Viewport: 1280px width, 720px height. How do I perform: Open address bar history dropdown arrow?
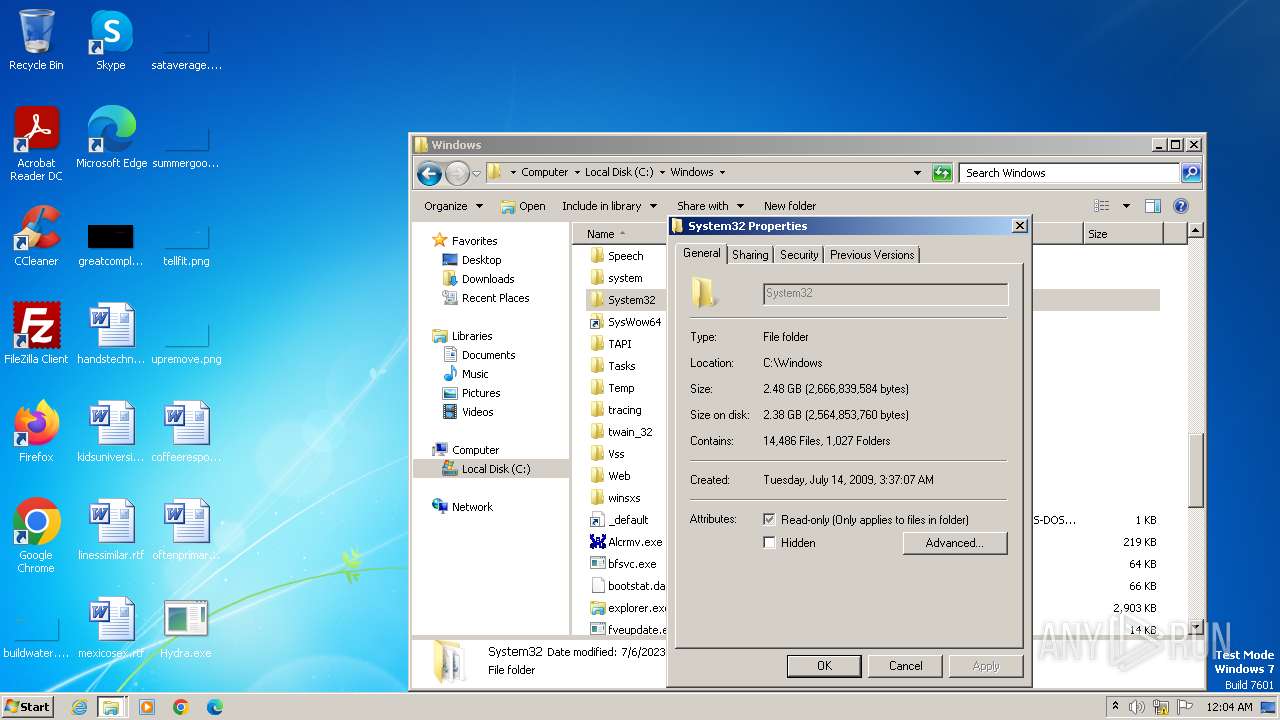[917, 173]
